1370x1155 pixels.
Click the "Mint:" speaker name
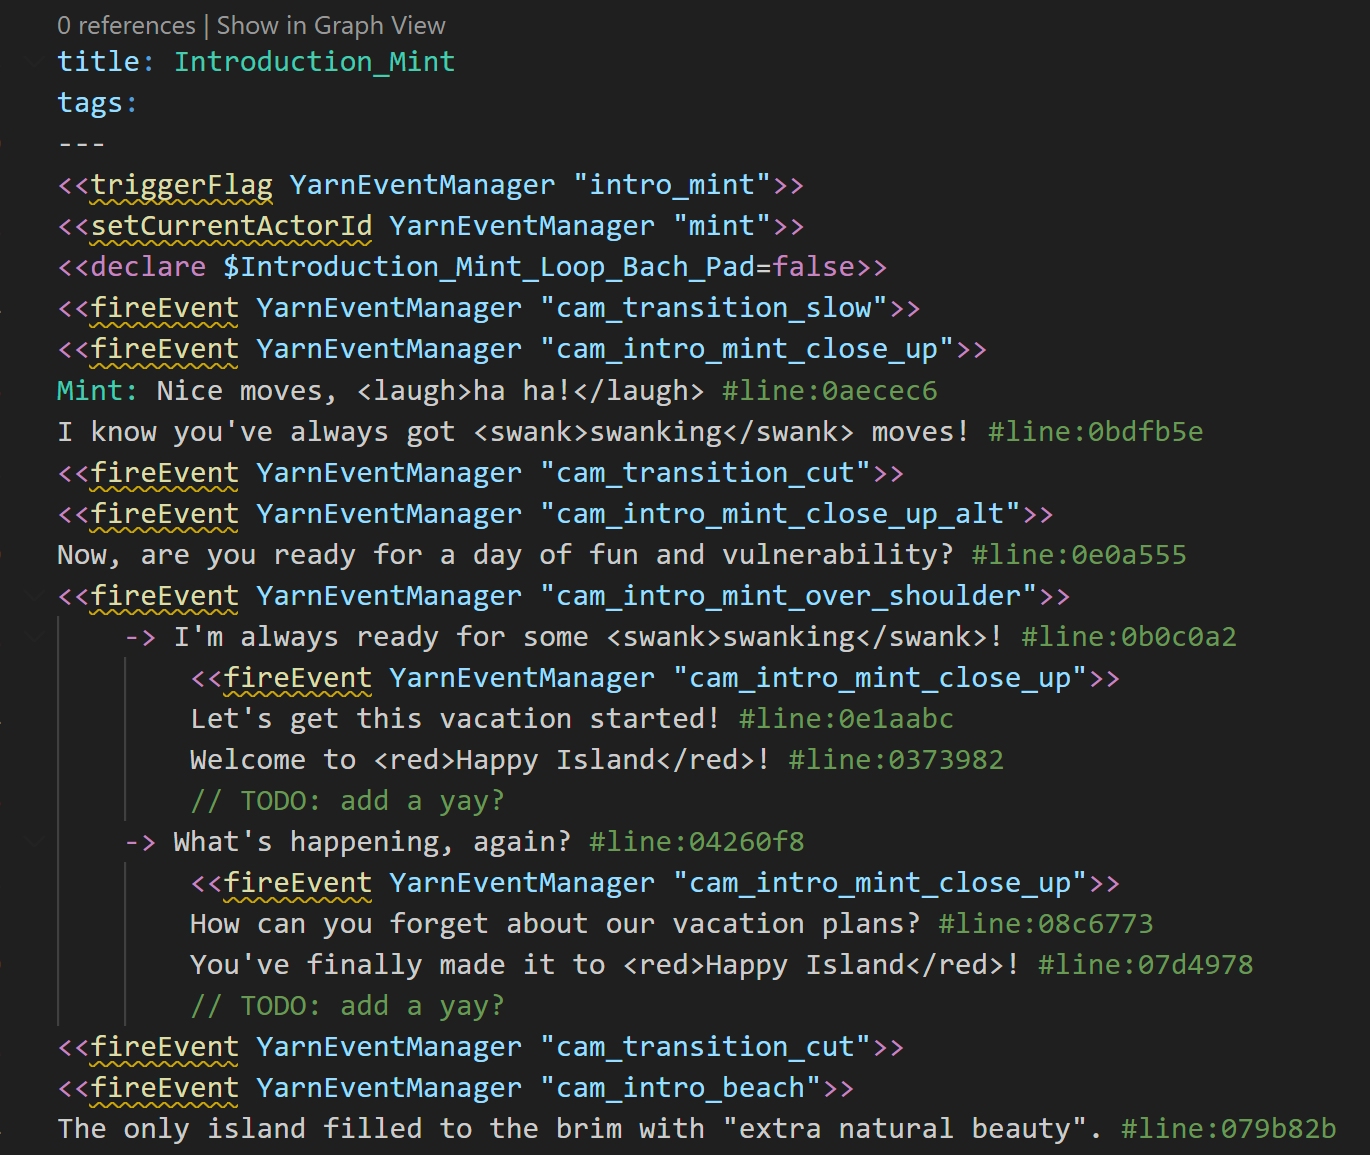click(x=96, y=390)
